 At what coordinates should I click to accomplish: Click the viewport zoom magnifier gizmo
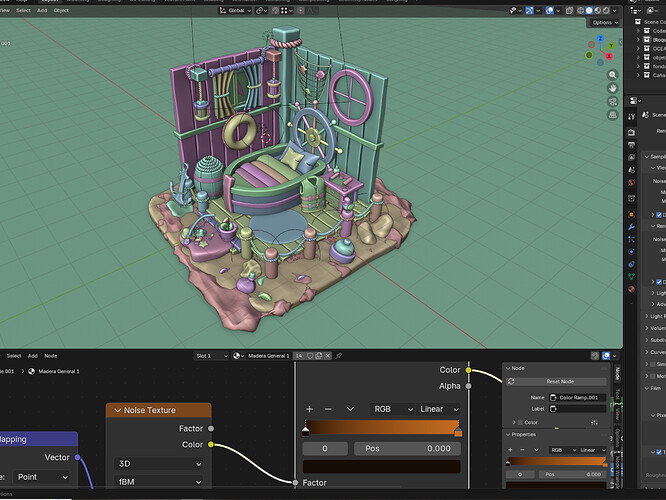pos(612,75)
